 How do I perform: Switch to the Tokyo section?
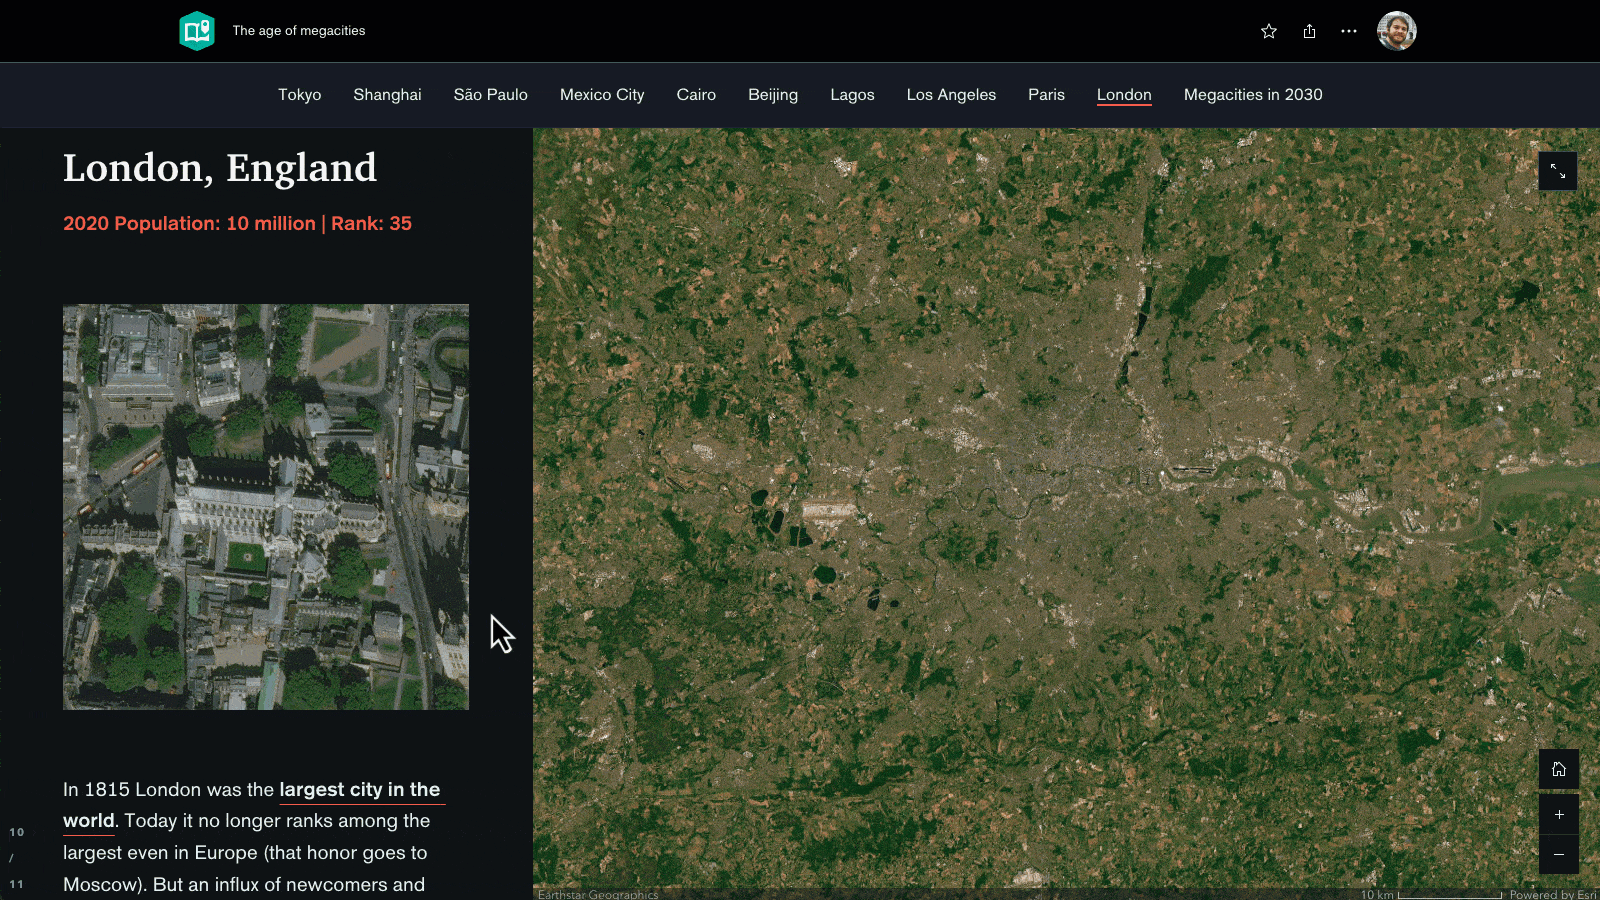click(x=299, y=95)
